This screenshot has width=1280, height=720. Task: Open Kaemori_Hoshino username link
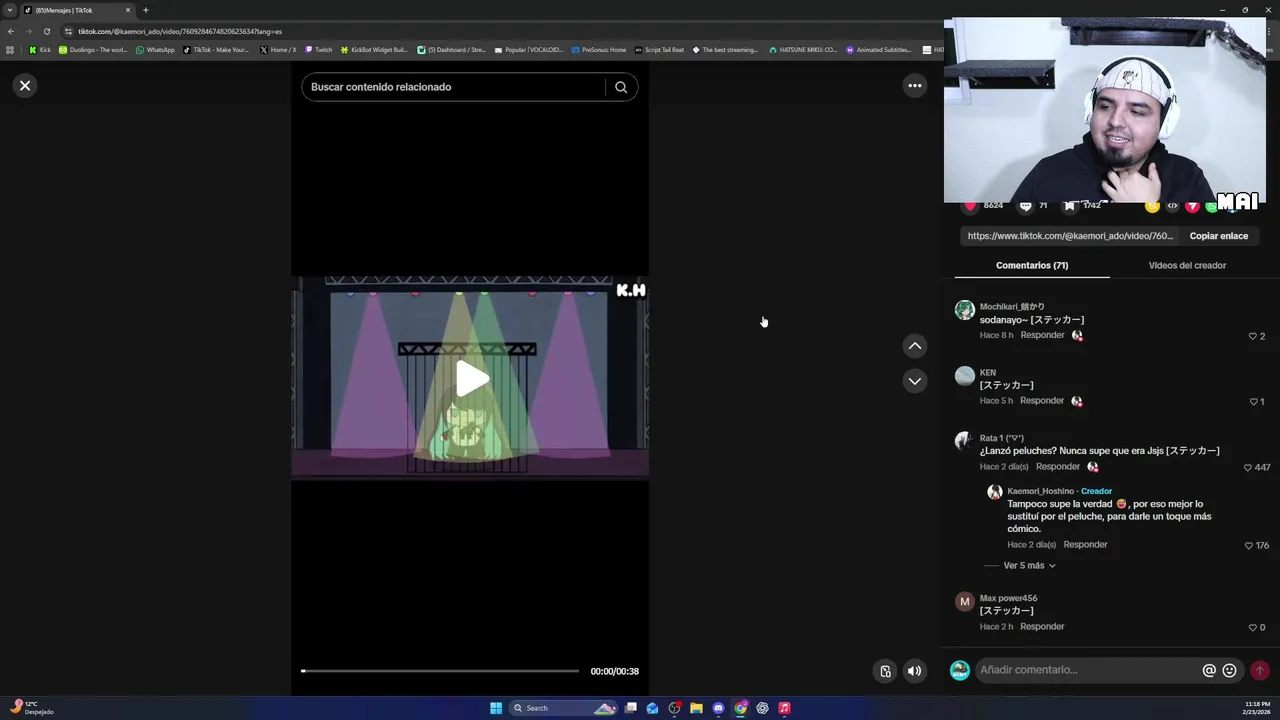coord(1040,491)
